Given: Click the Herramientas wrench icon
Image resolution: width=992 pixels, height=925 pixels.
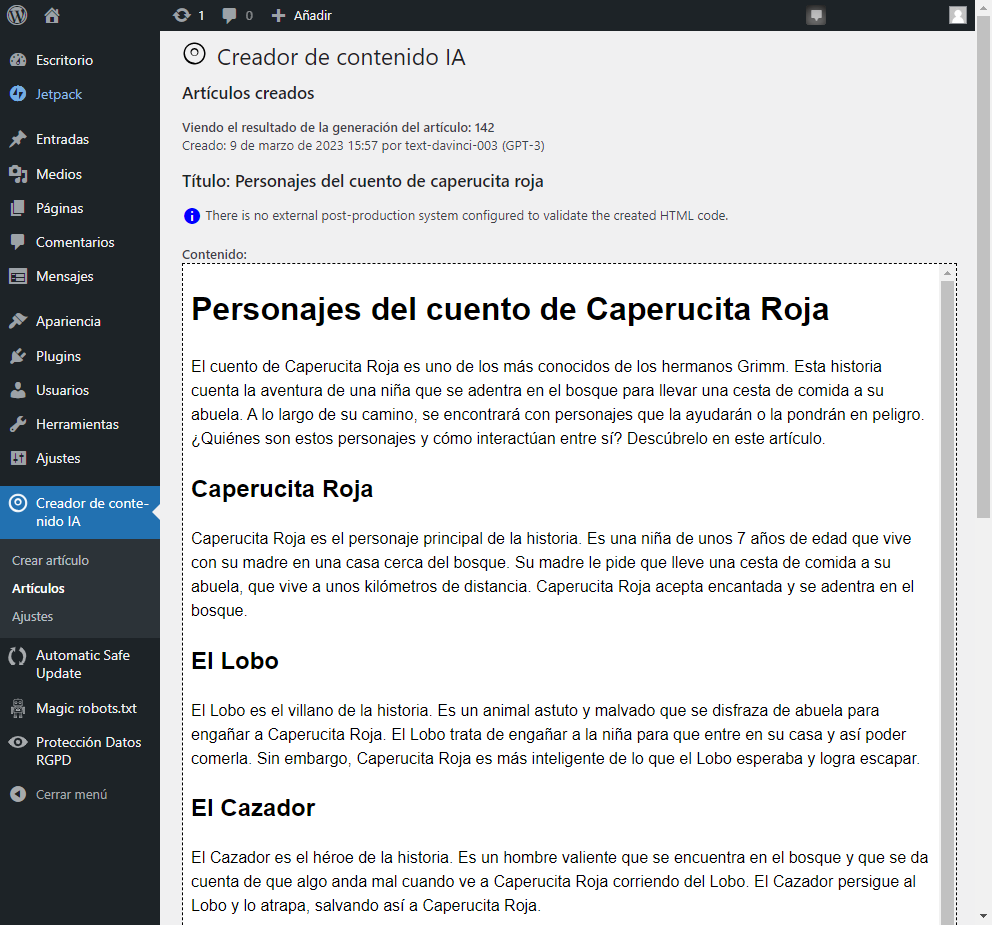Looking at the screenshot, I should [18, 424].
